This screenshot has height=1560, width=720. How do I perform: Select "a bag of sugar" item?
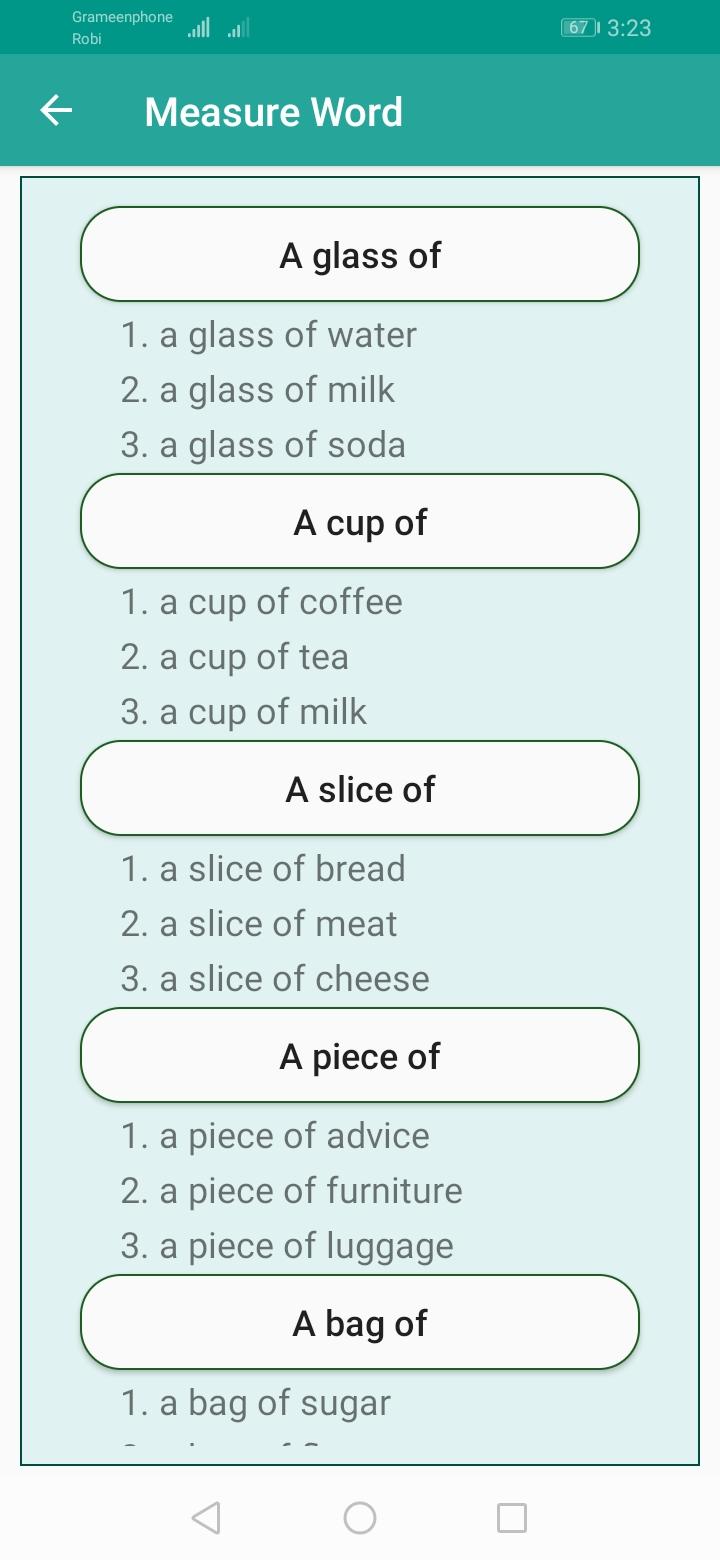[x=255, y=1403]
